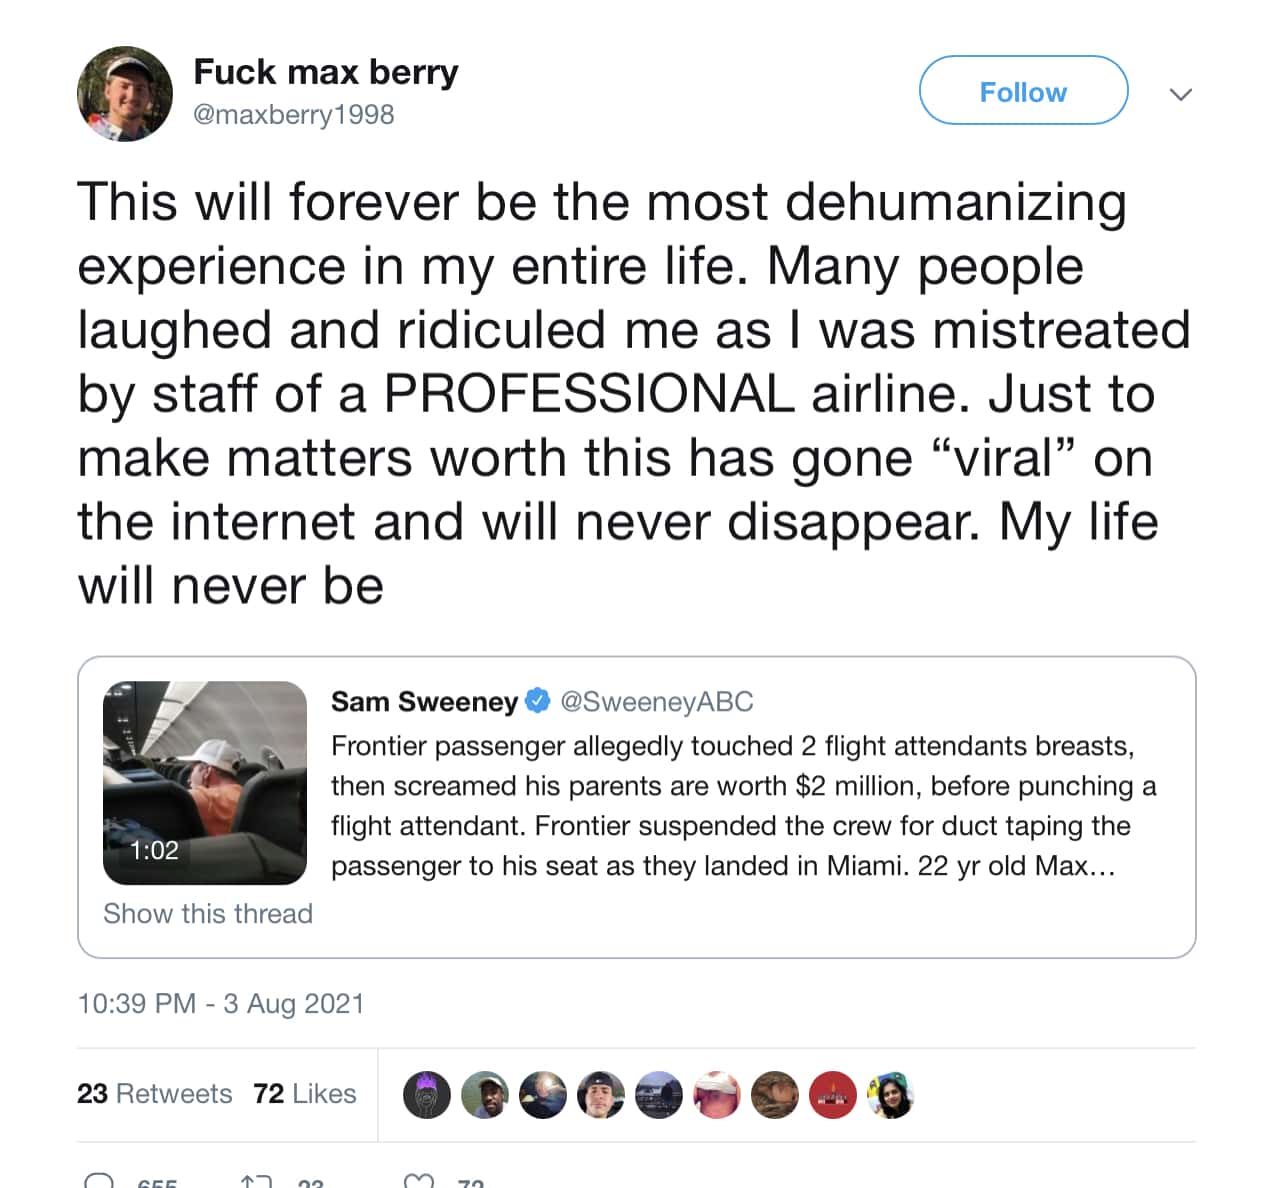The width and height of the screenshot is (1273, 1188).
Task: Click the red circular liker avatar
Action: pos(833,1094)
